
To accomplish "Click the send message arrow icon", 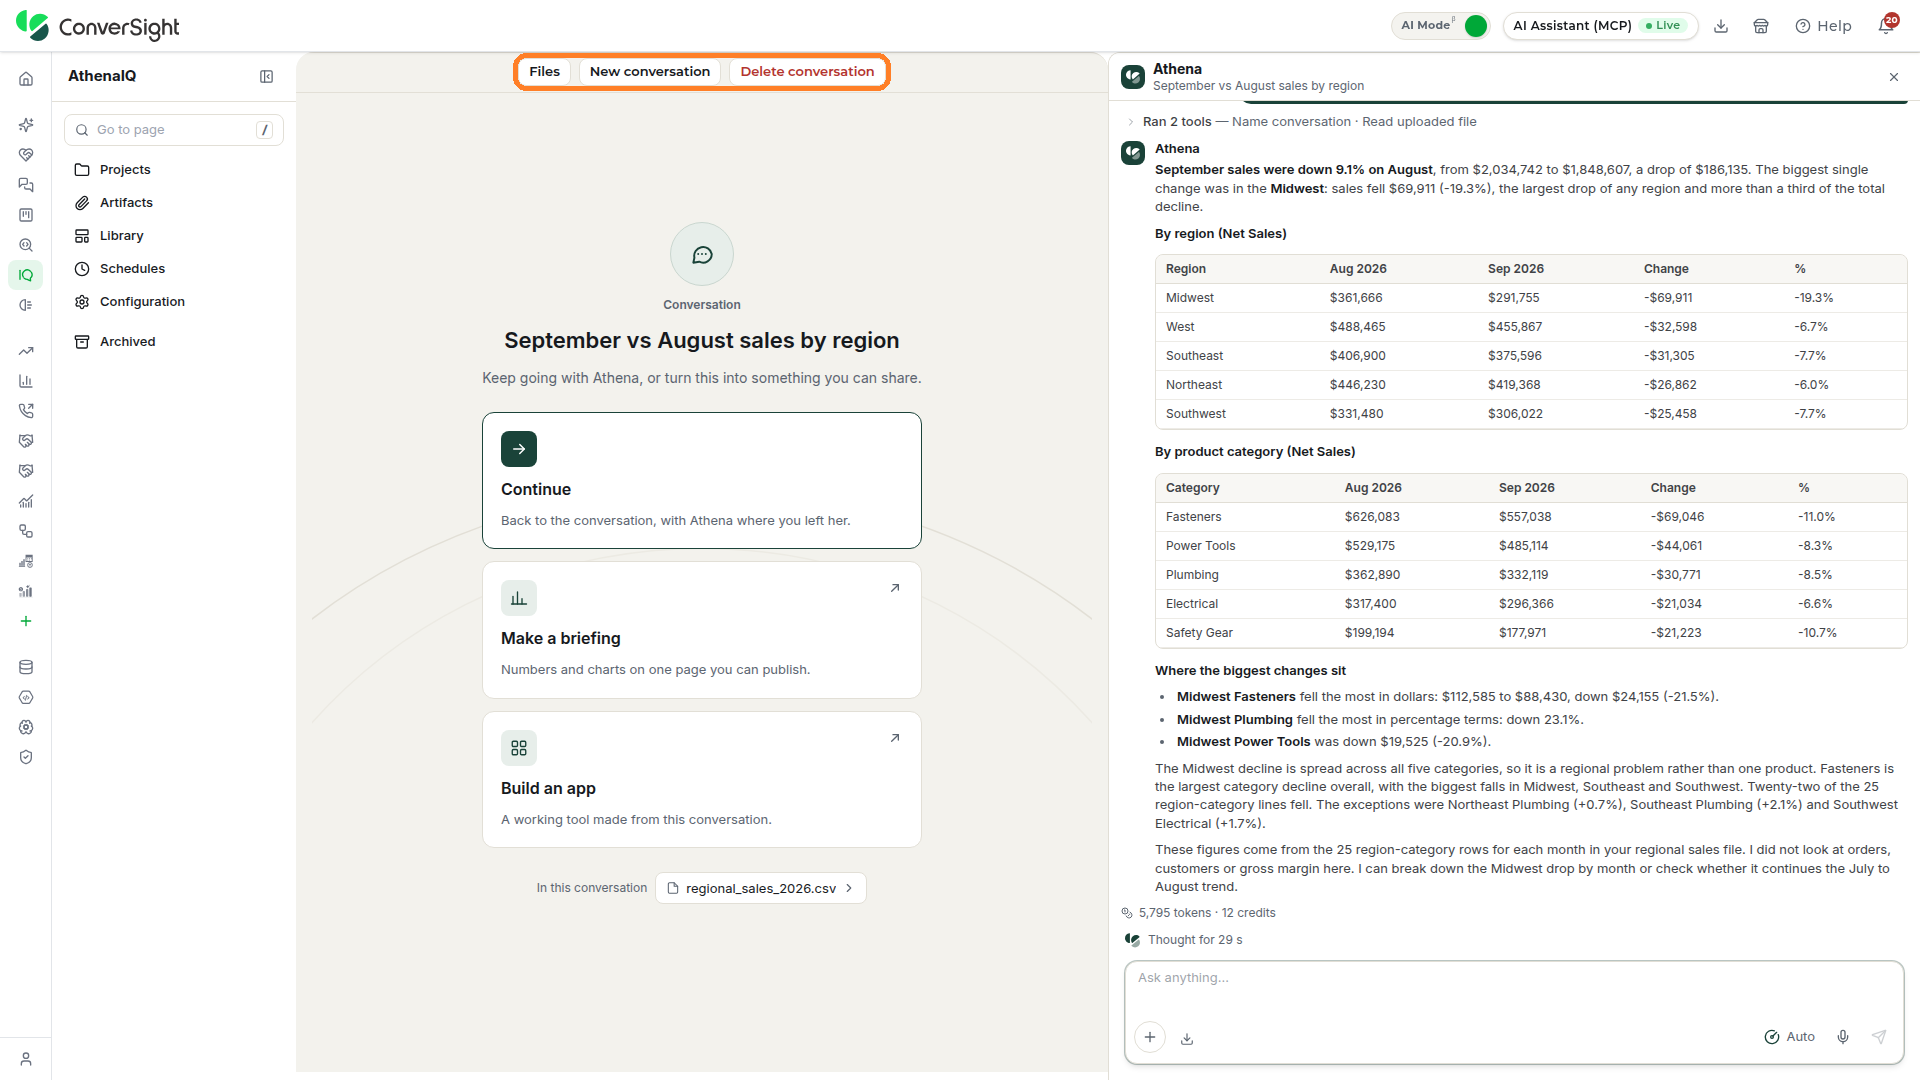I will coord(1879,1037).
